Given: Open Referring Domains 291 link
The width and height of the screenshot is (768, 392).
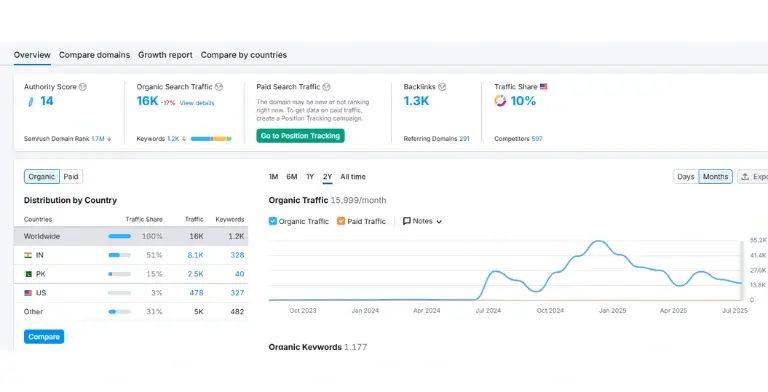Looking at the screenshot, I should point(464,139).
